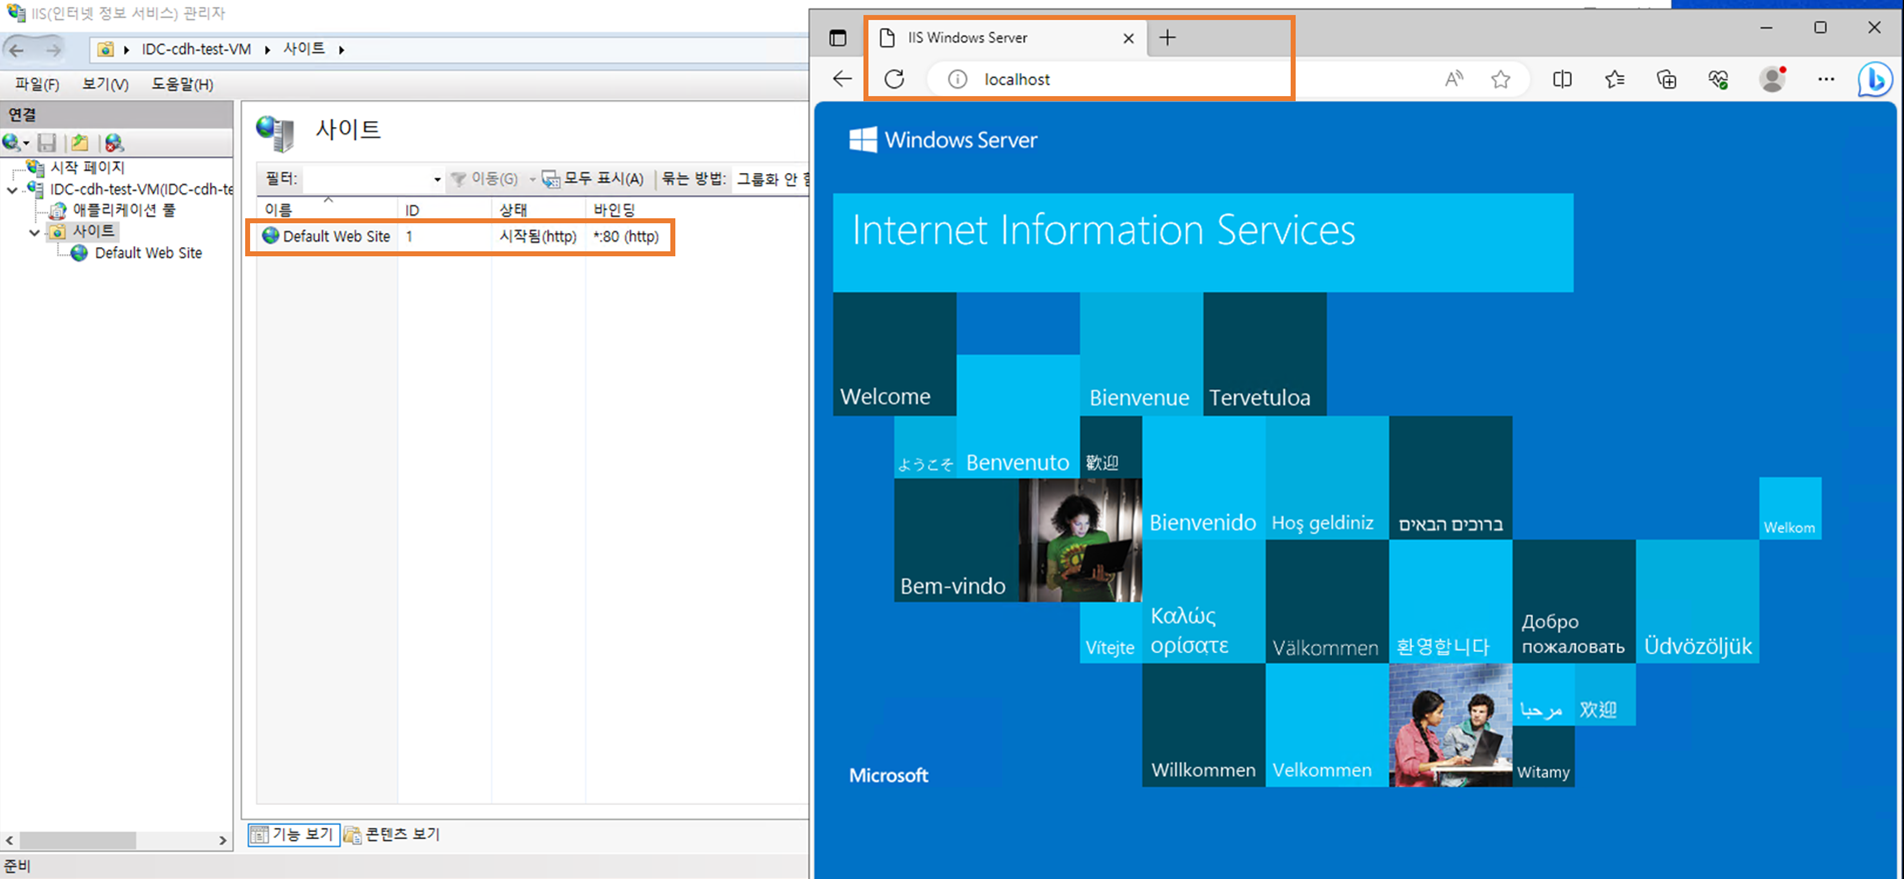
Task: Collapse the 사이트 tree node
Action: (34, 231)
